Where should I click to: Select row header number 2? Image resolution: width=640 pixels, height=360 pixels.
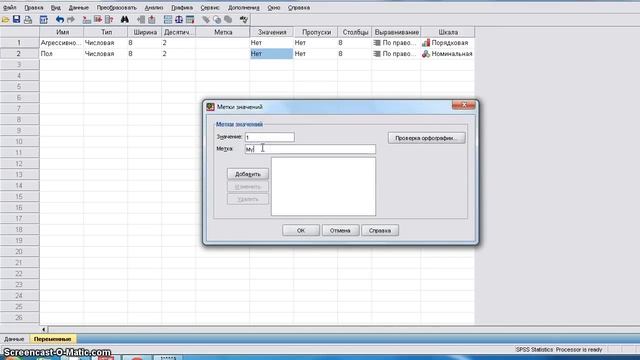20,53
